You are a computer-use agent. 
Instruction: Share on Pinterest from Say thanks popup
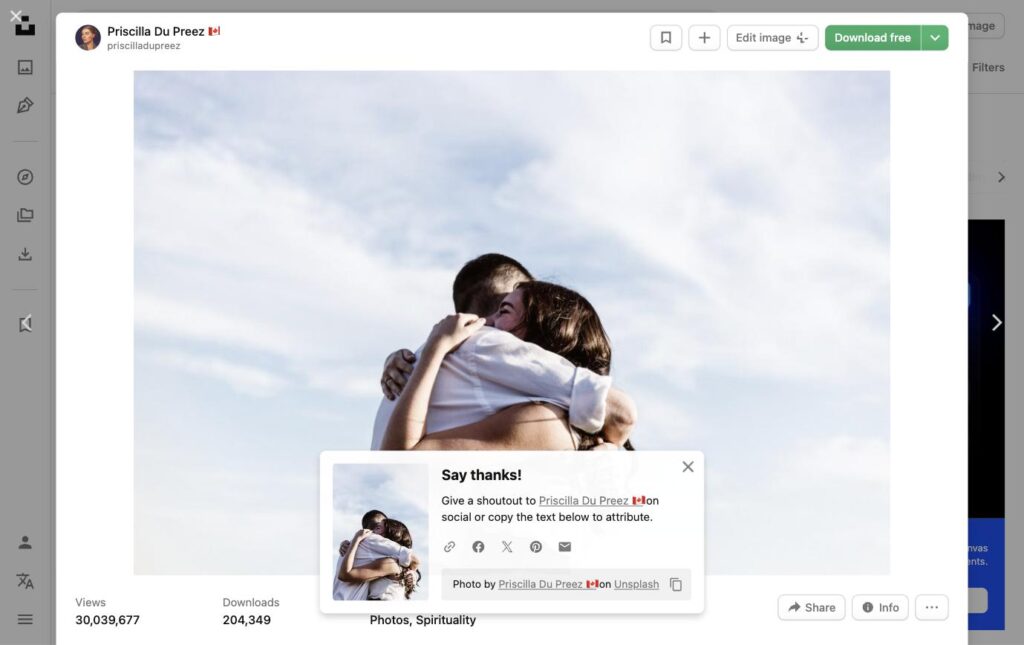point(536,546)
